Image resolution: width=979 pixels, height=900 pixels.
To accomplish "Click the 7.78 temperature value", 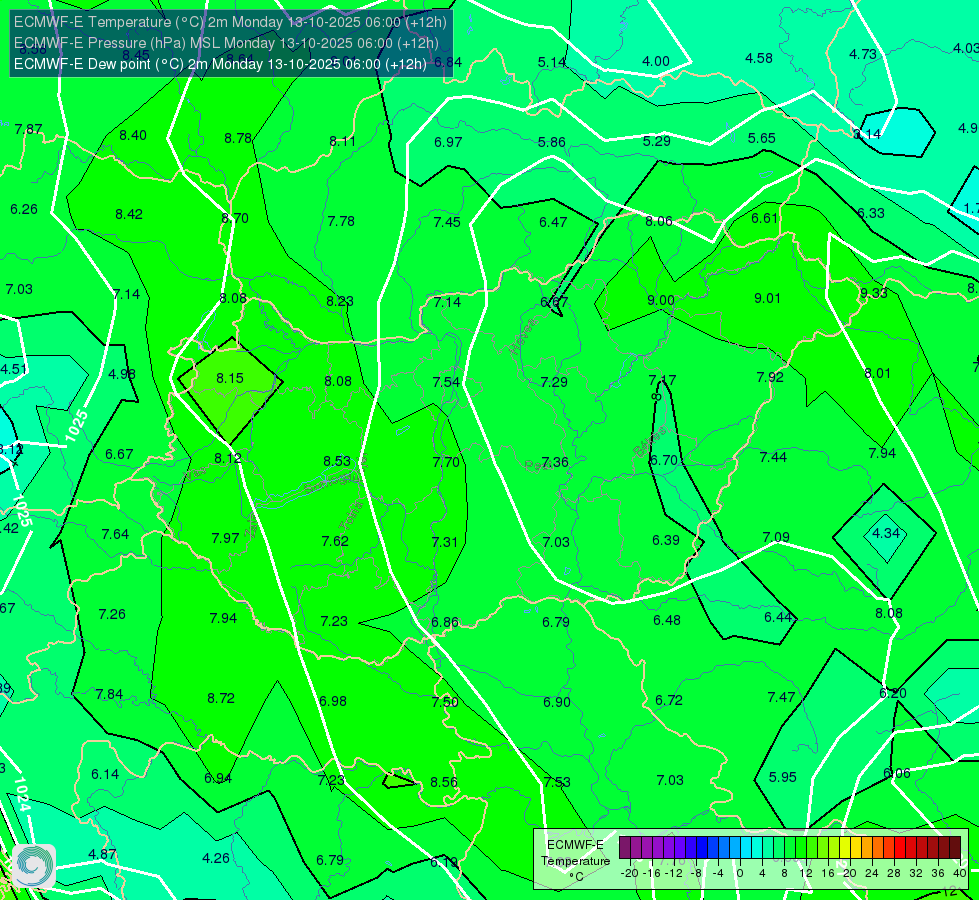I will pos(341,221).
